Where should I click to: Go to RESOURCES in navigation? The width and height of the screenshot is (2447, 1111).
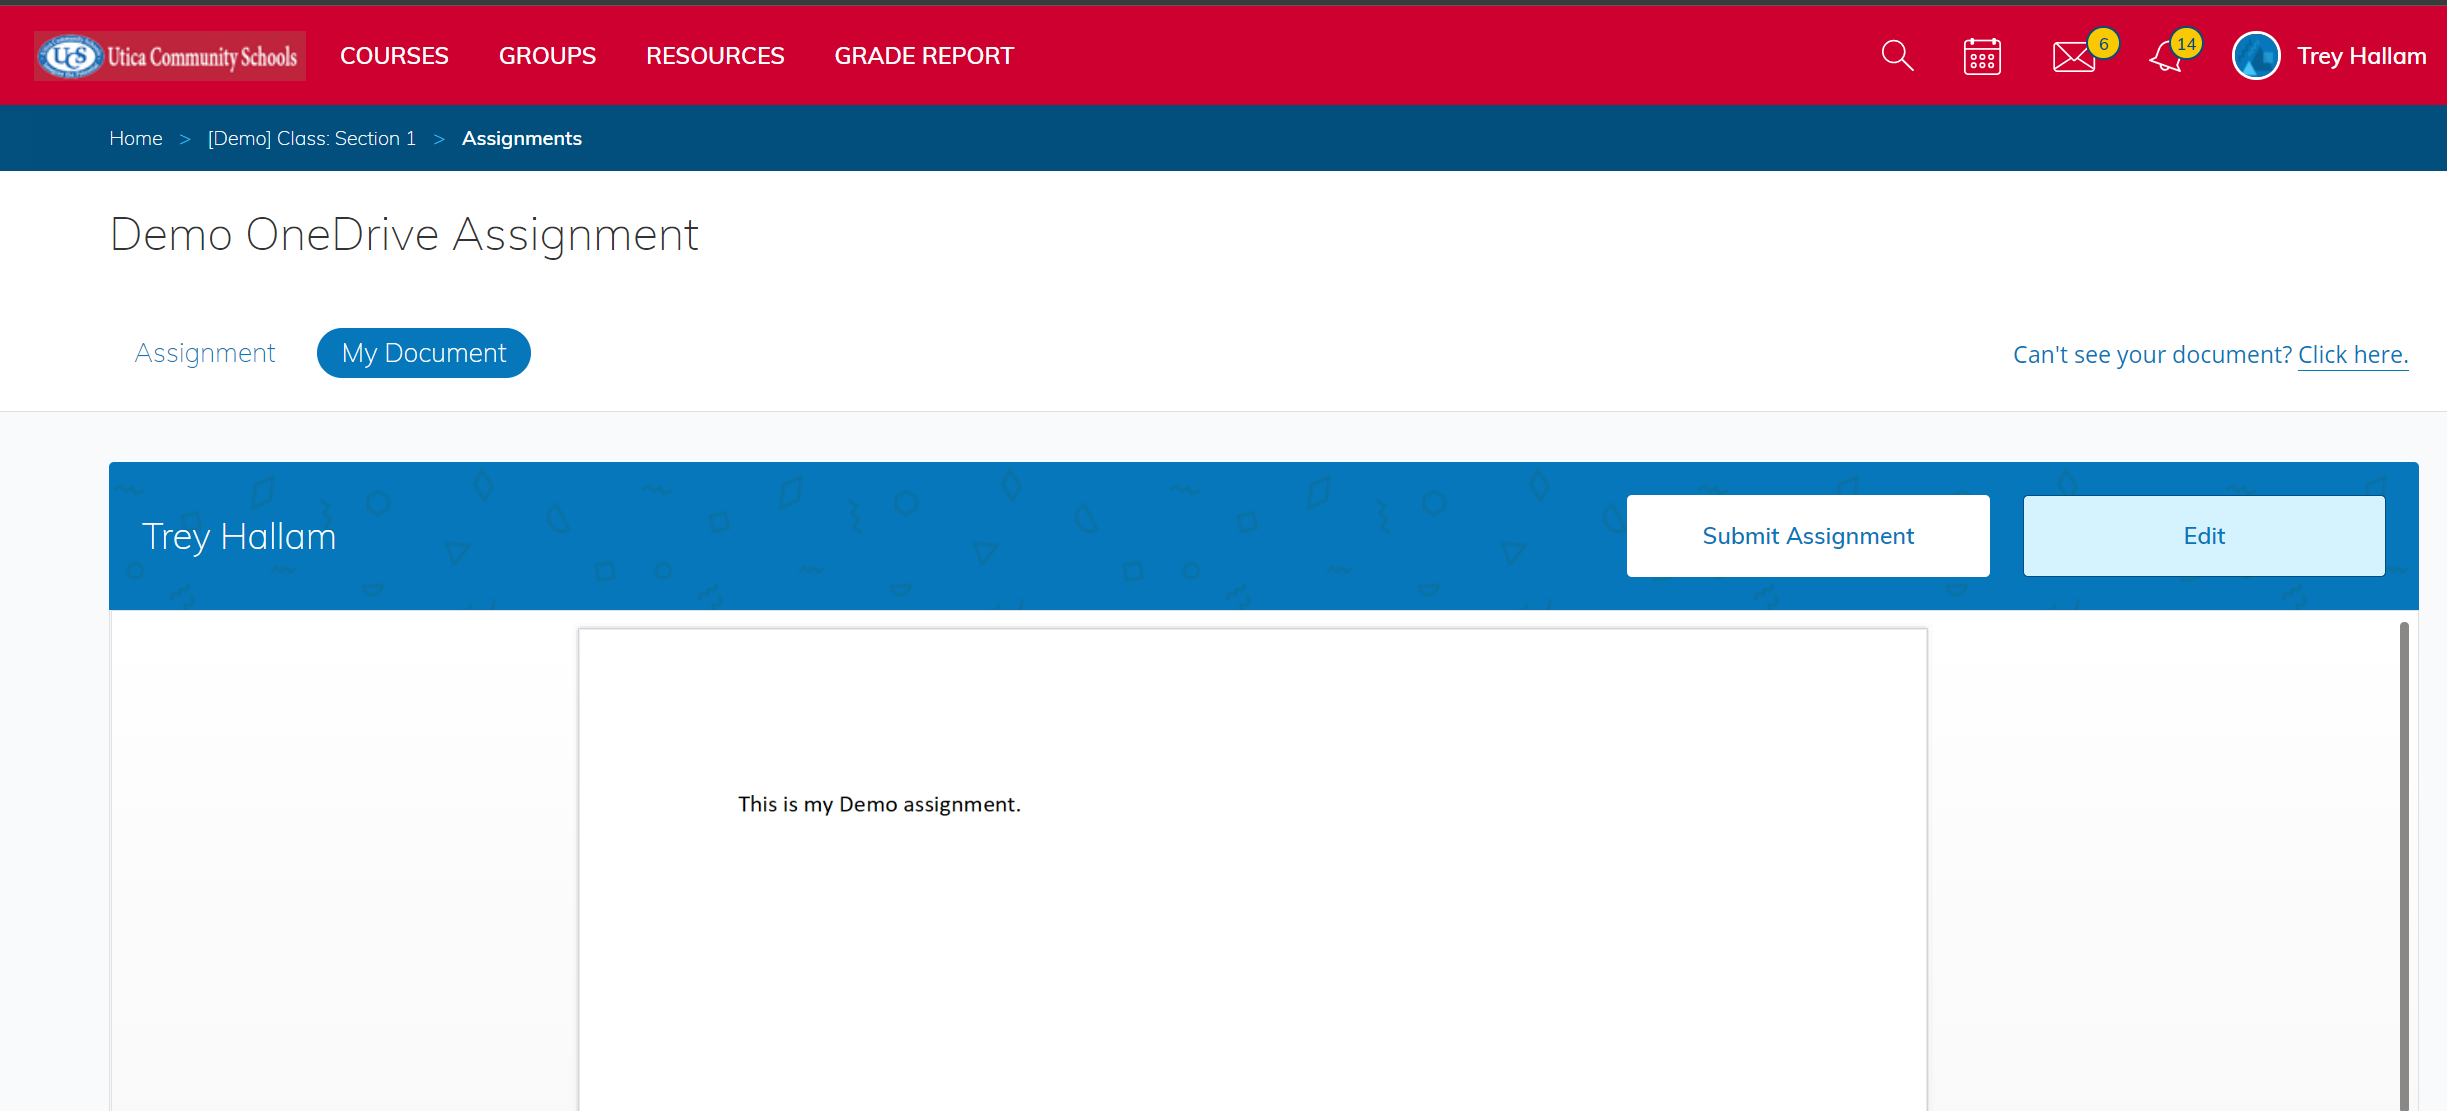715,56
